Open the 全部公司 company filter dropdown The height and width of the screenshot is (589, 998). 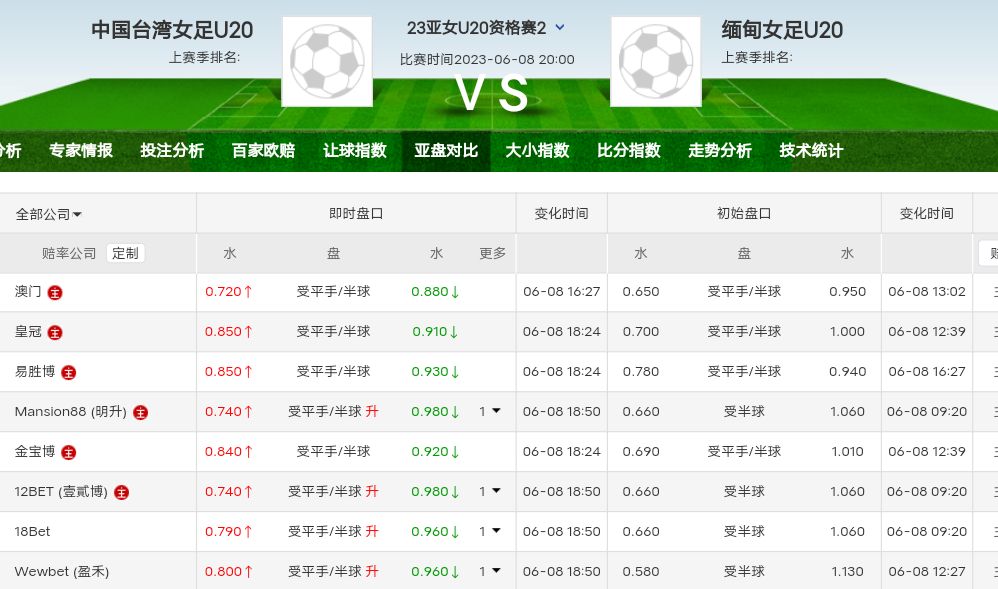[48, 214]
